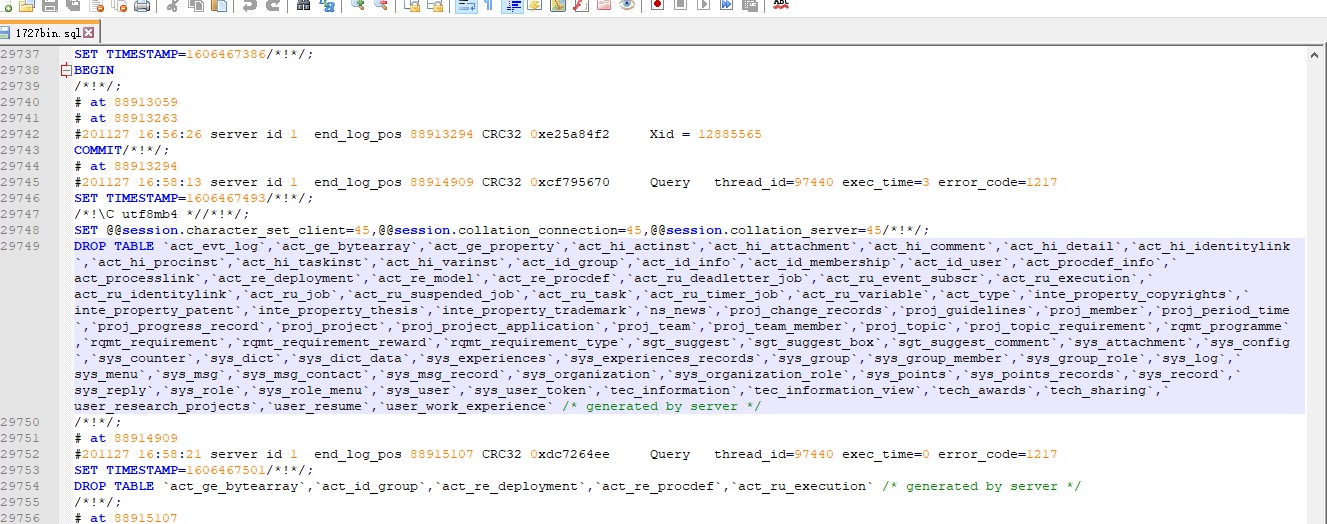Viewport: 1327px width, 524px height.
Task: Stop macro recording
Action: pyautogui.click(x=681, y=5)
